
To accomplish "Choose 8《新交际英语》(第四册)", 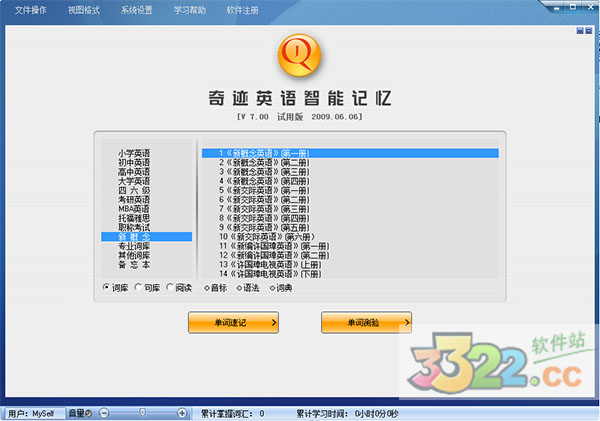I will point(264,218).
